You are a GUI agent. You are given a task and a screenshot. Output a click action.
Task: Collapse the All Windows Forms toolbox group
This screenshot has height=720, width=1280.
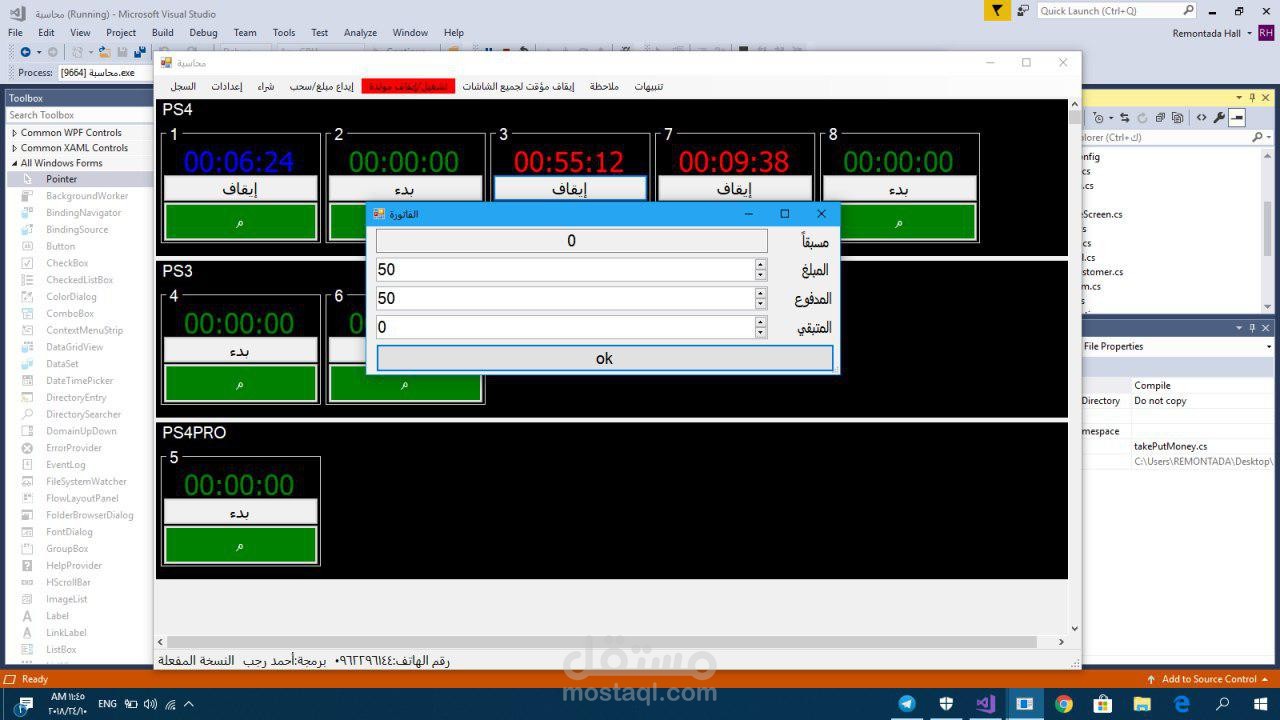(x=14, y=163)
